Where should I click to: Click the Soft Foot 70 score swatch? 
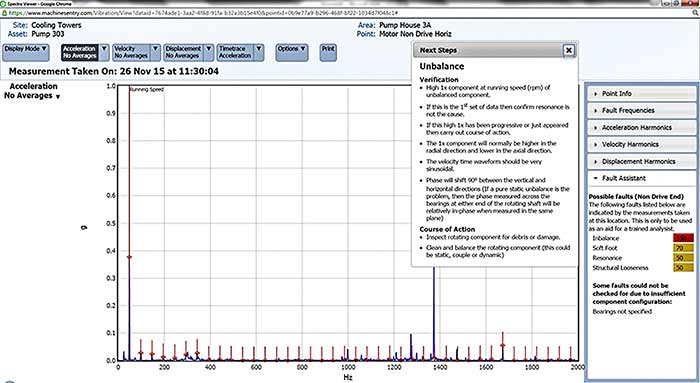(x=683, y=248)
